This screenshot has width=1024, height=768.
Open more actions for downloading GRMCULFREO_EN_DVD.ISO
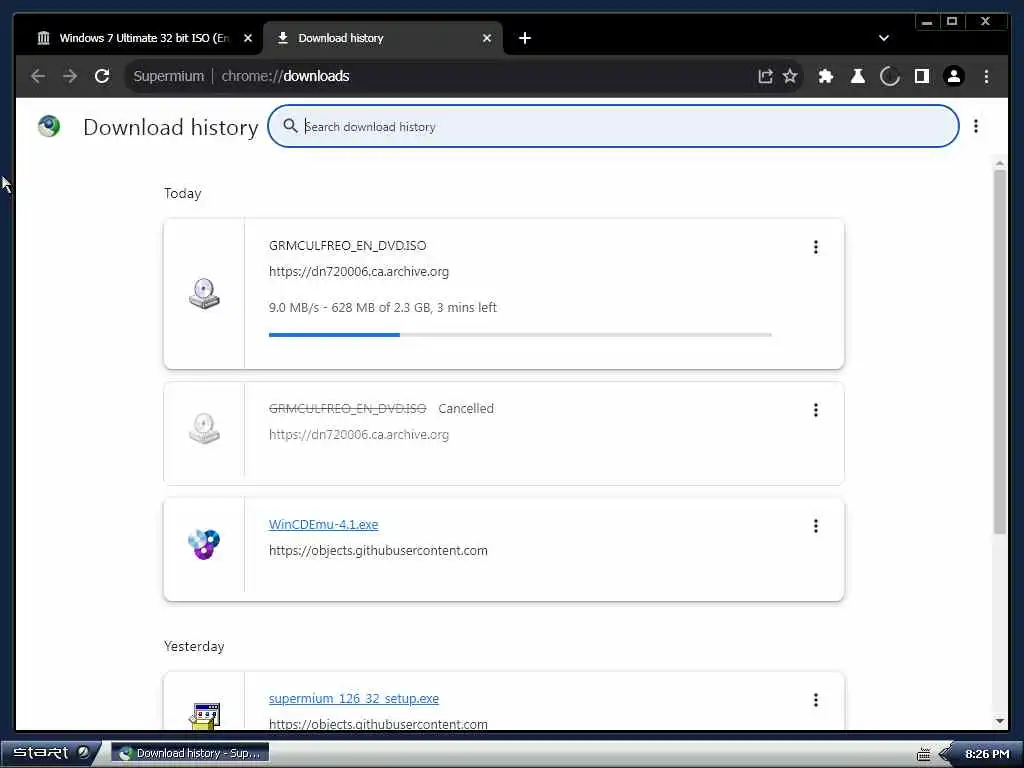[816, 247]
